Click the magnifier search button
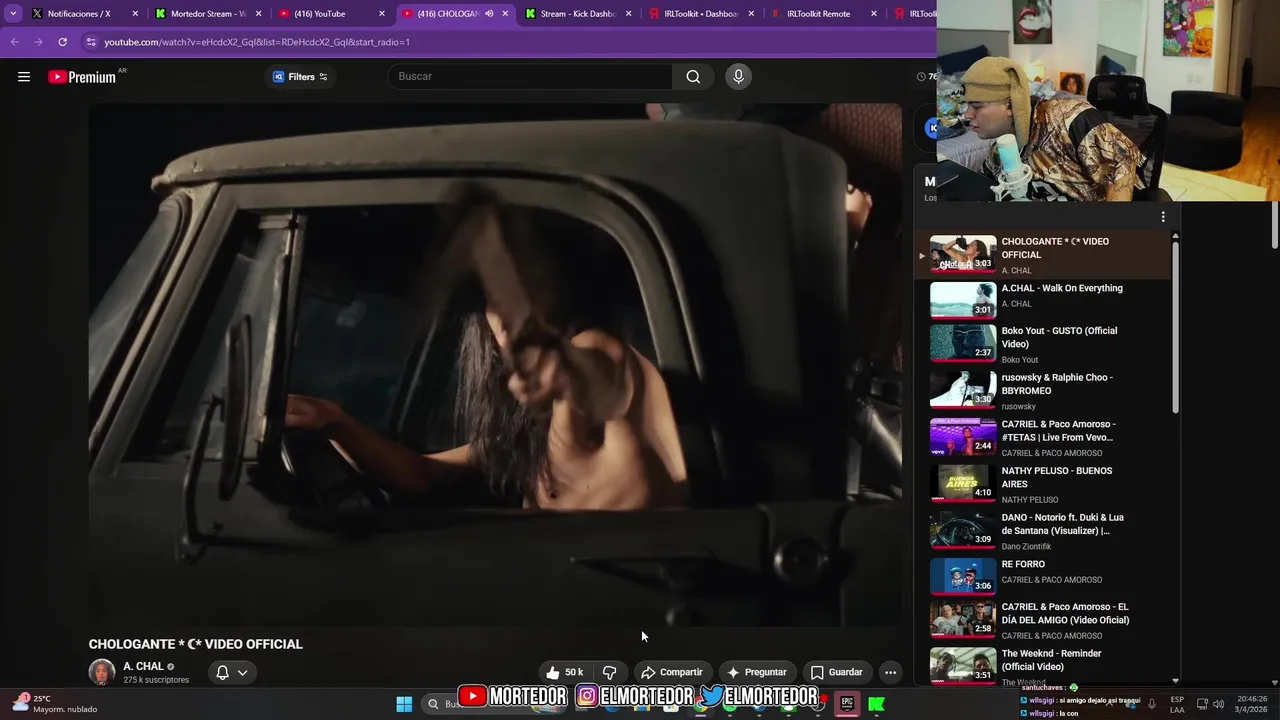The width and height of the screenshot is (1280, 720). pyautogui.click(x=693, y=77)
